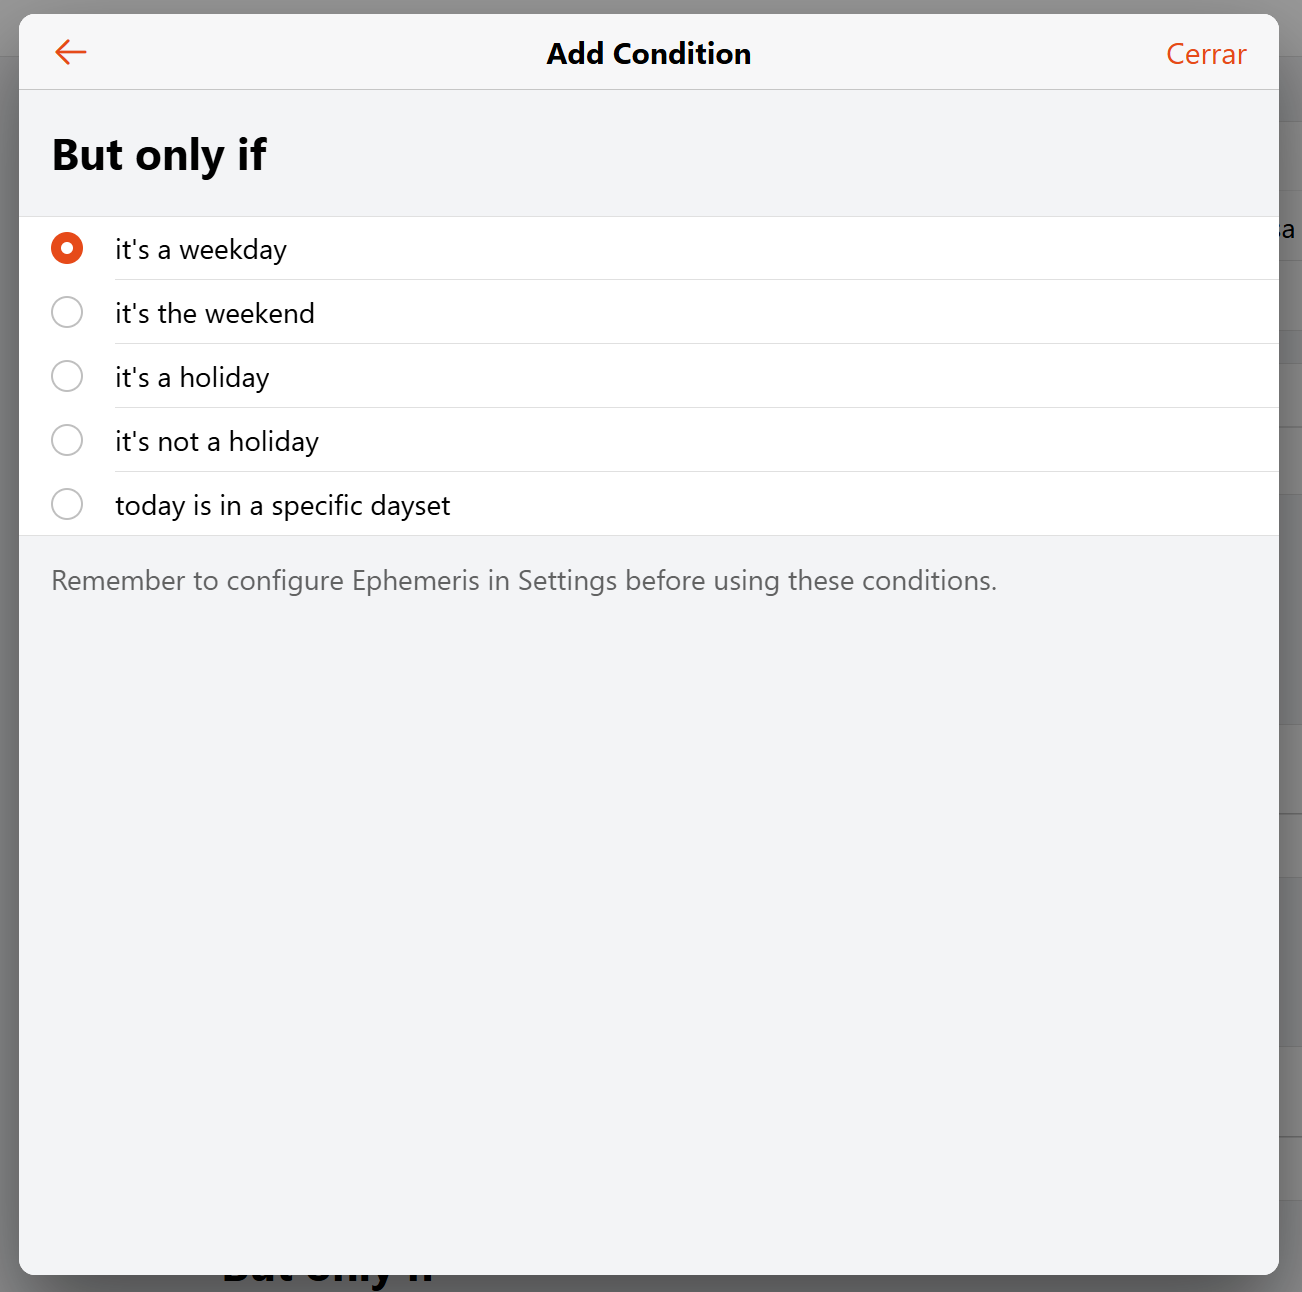Viewport: 1302px width, 1292px height.
Task: Go back using the orange arrow
Action: (70, 52)
